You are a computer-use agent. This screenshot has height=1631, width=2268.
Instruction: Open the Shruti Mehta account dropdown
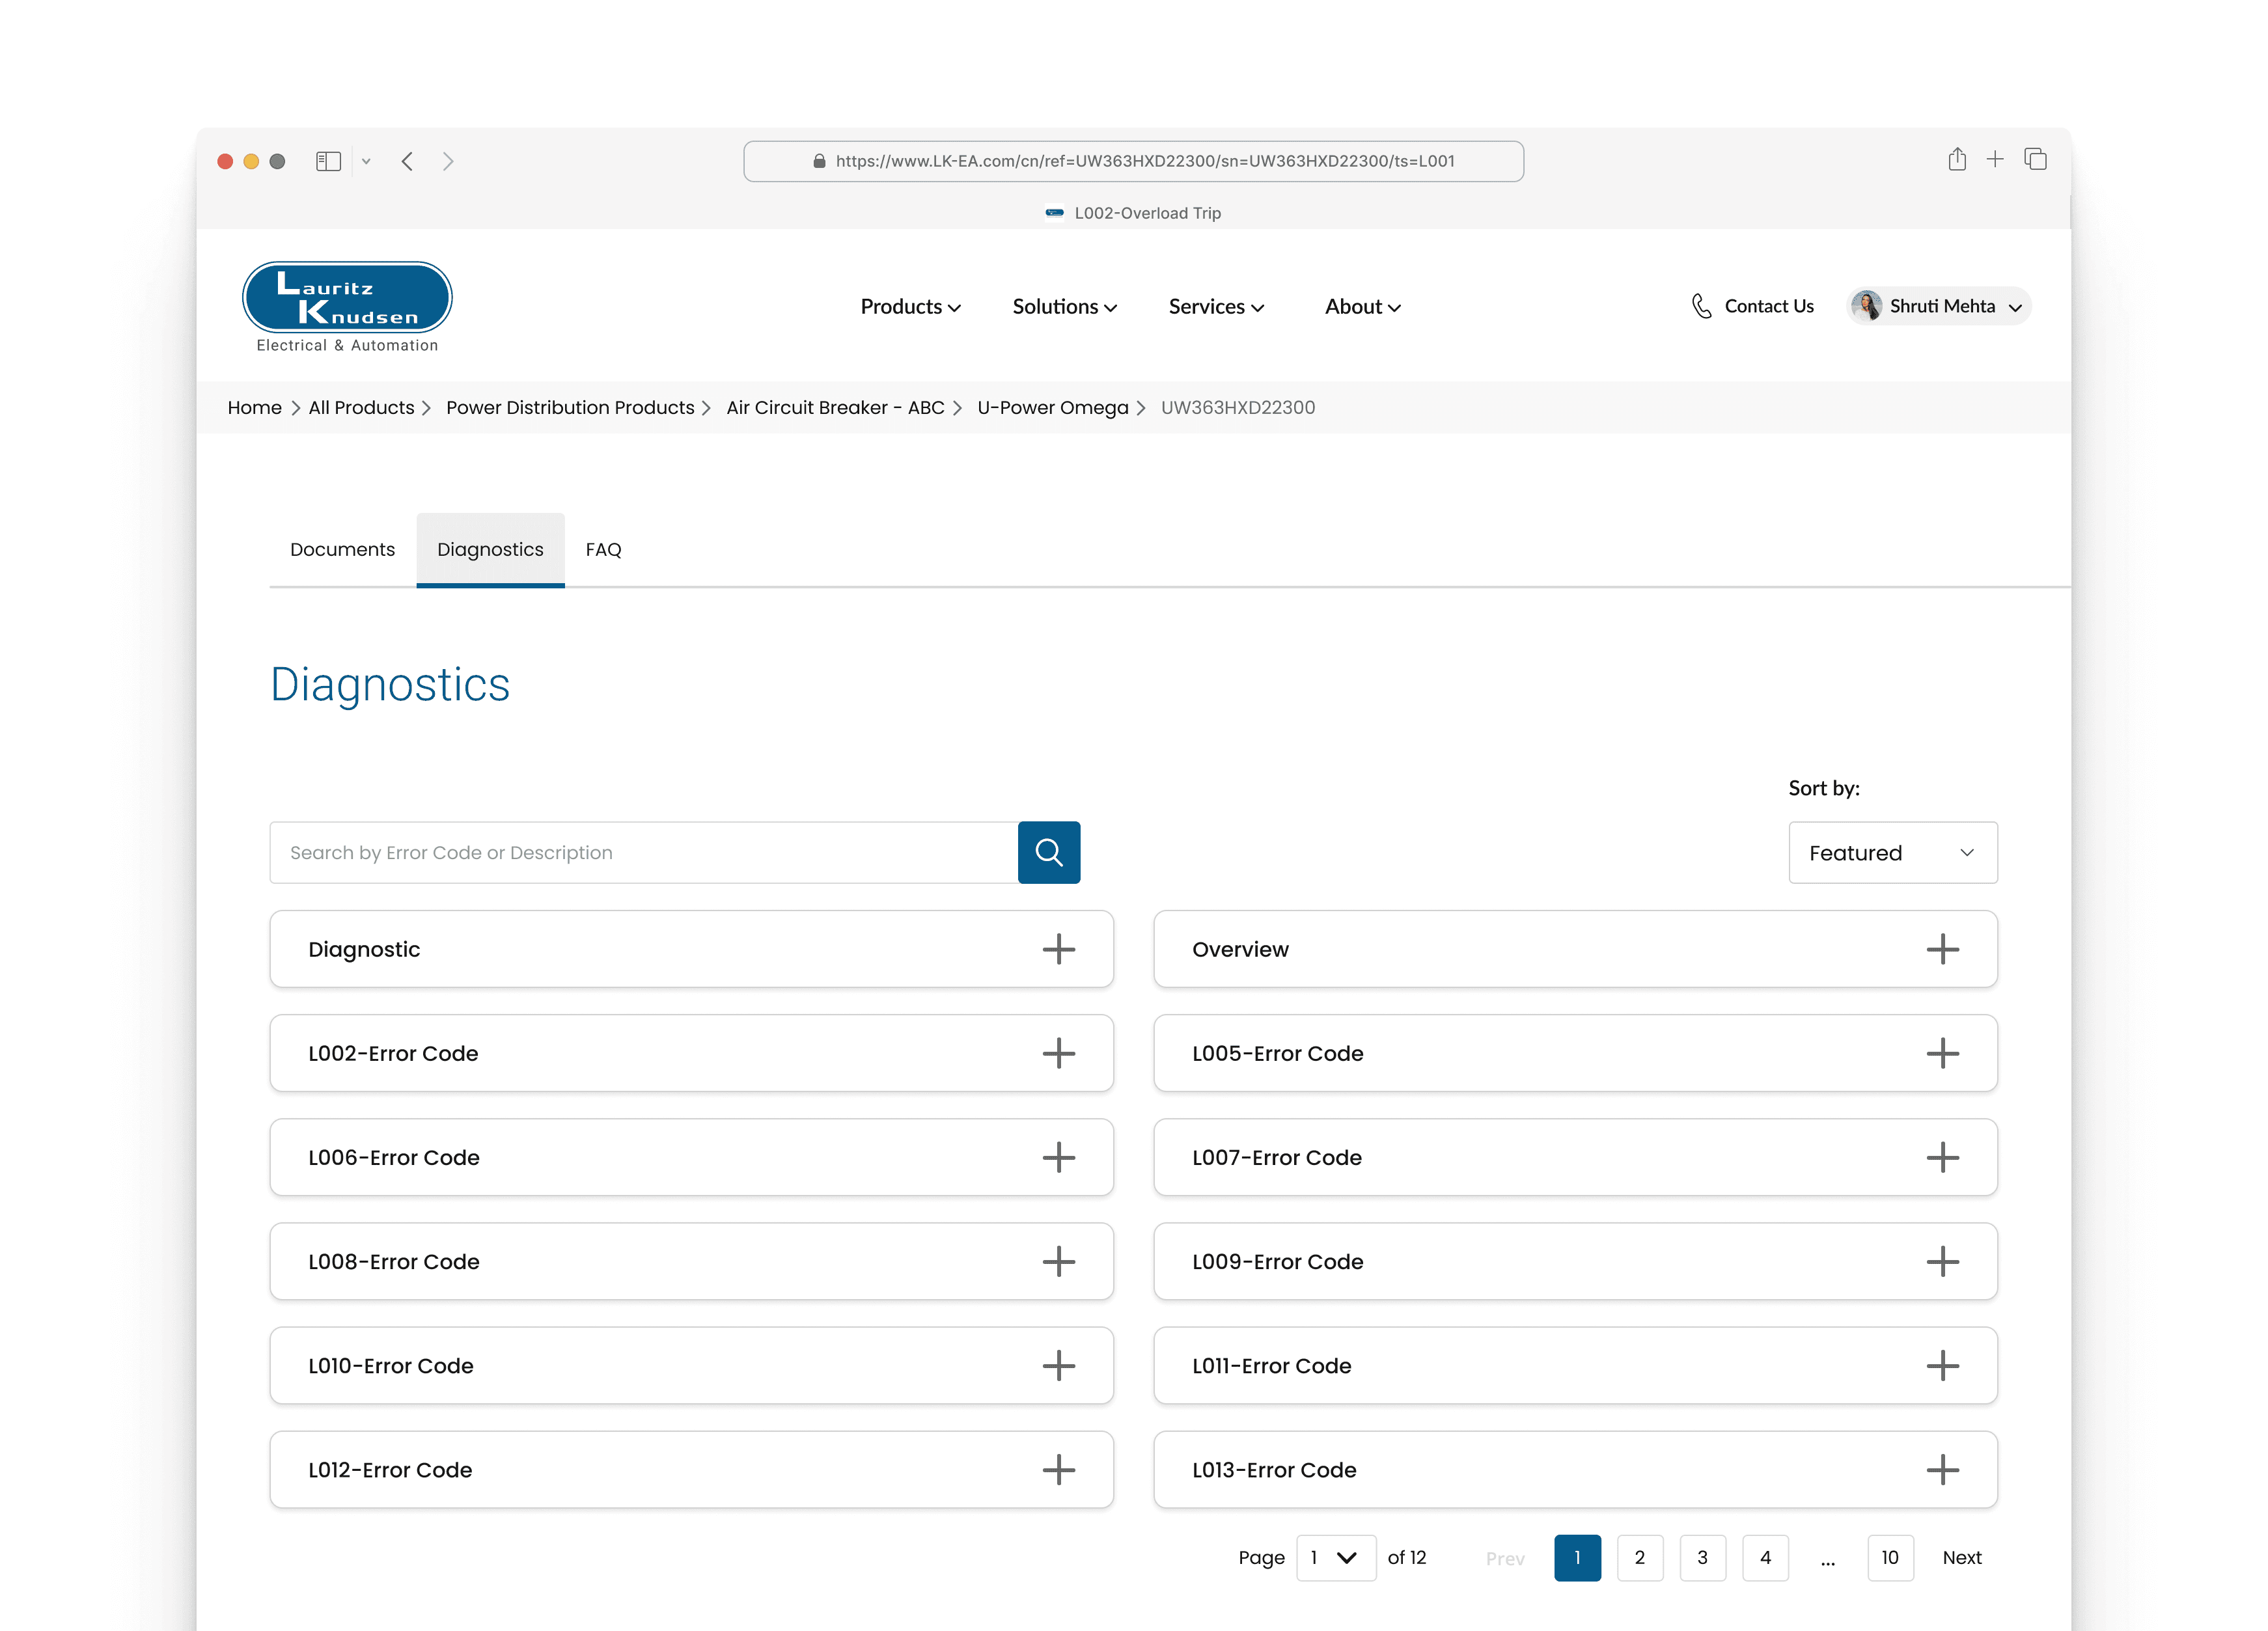pos(1939,306)
